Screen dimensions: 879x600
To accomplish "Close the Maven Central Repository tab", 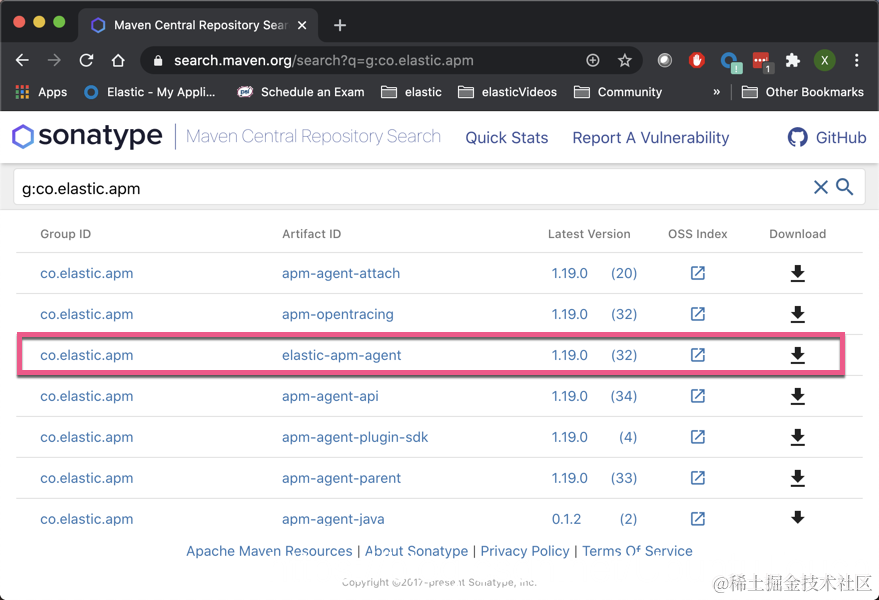I will coord(302,25).
